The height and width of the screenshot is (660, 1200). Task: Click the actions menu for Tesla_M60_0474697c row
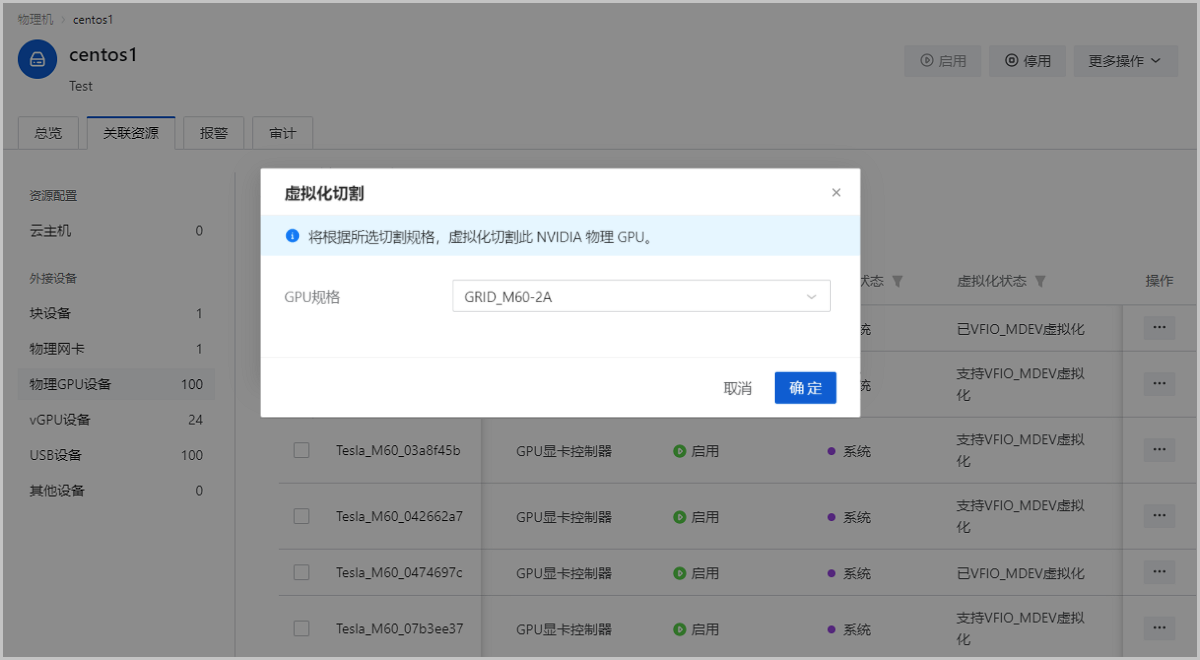coord(1158,571)
